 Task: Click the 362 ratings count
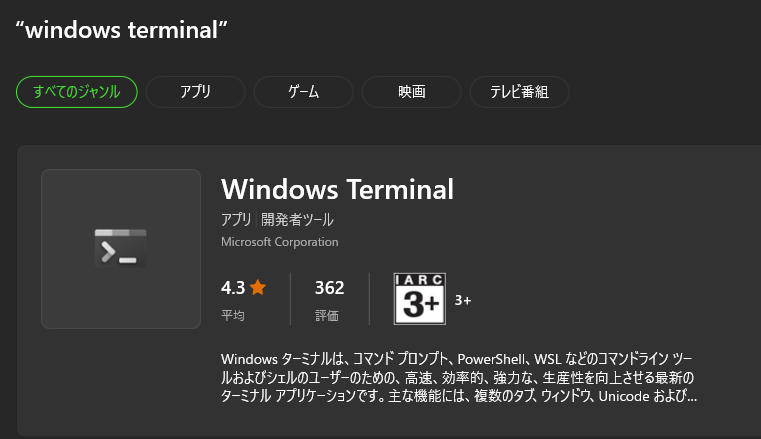(330, 288)
